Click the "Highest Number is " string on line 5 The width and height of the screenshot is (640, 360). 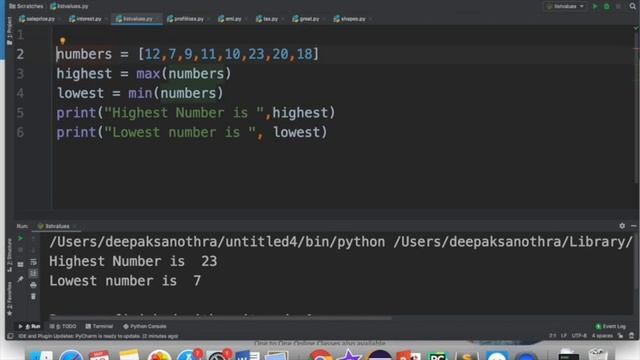point(184,113)
